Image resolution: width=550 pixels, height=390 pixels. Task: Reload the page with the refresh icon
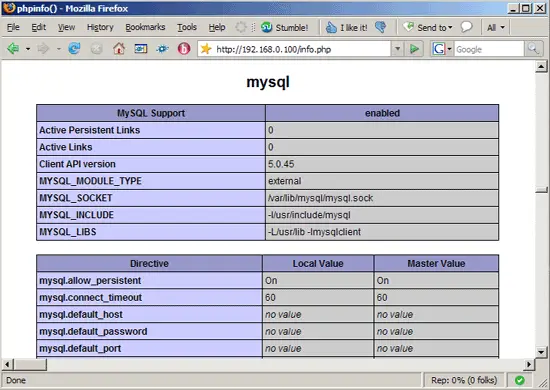(x=74, y=48)
